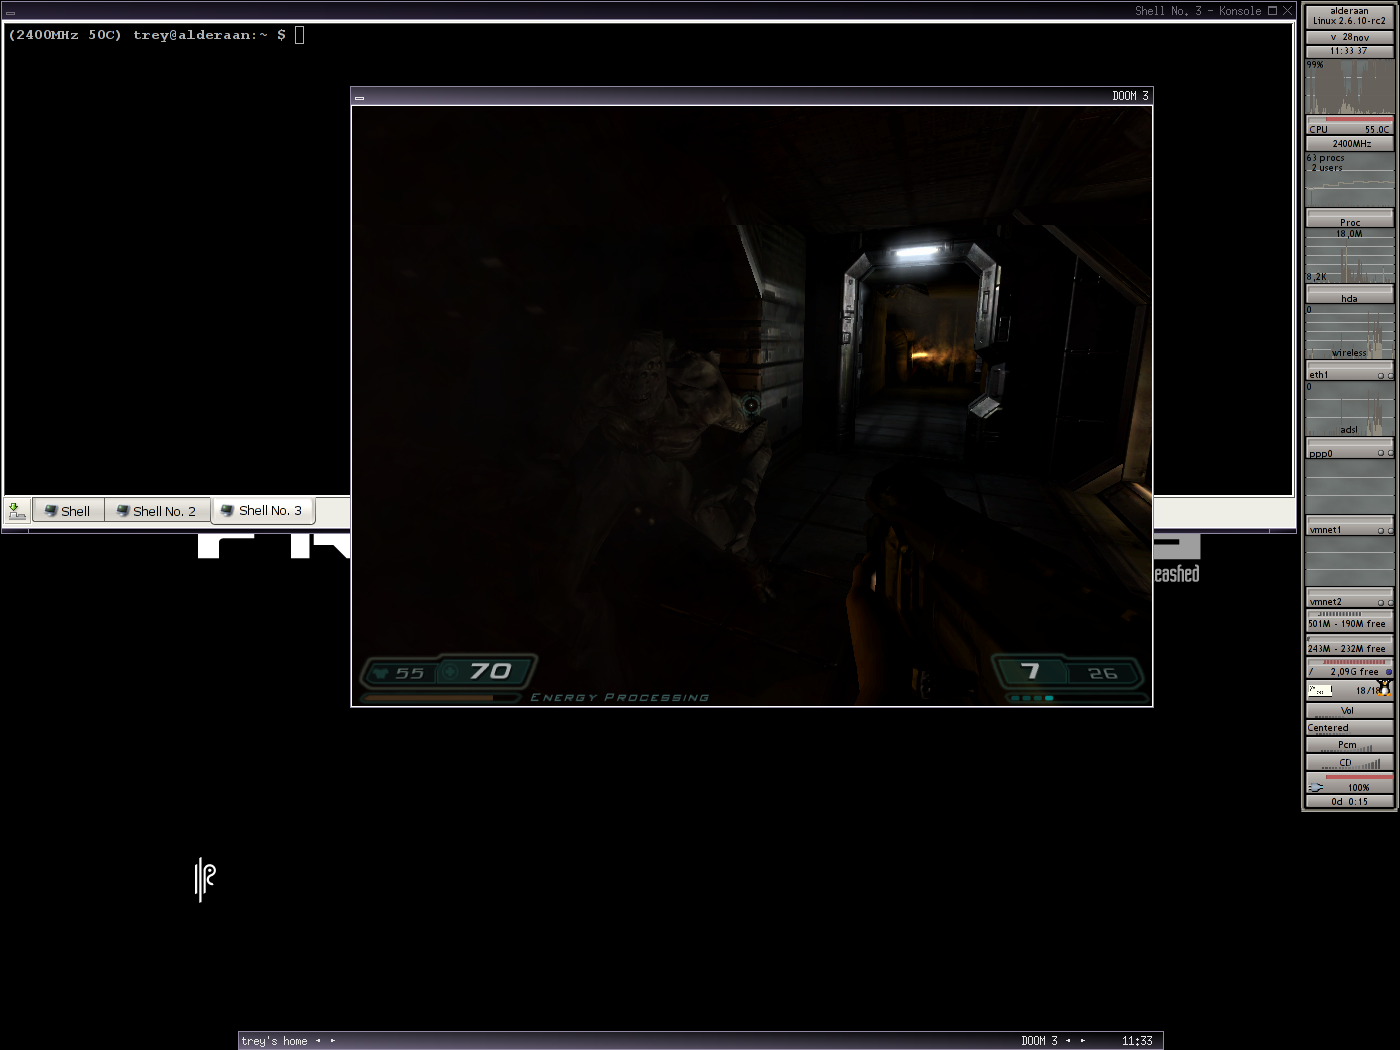Click the 2400MHz frequency panel
This screenshot has width=1400, height=1050.
[1349, 143]
